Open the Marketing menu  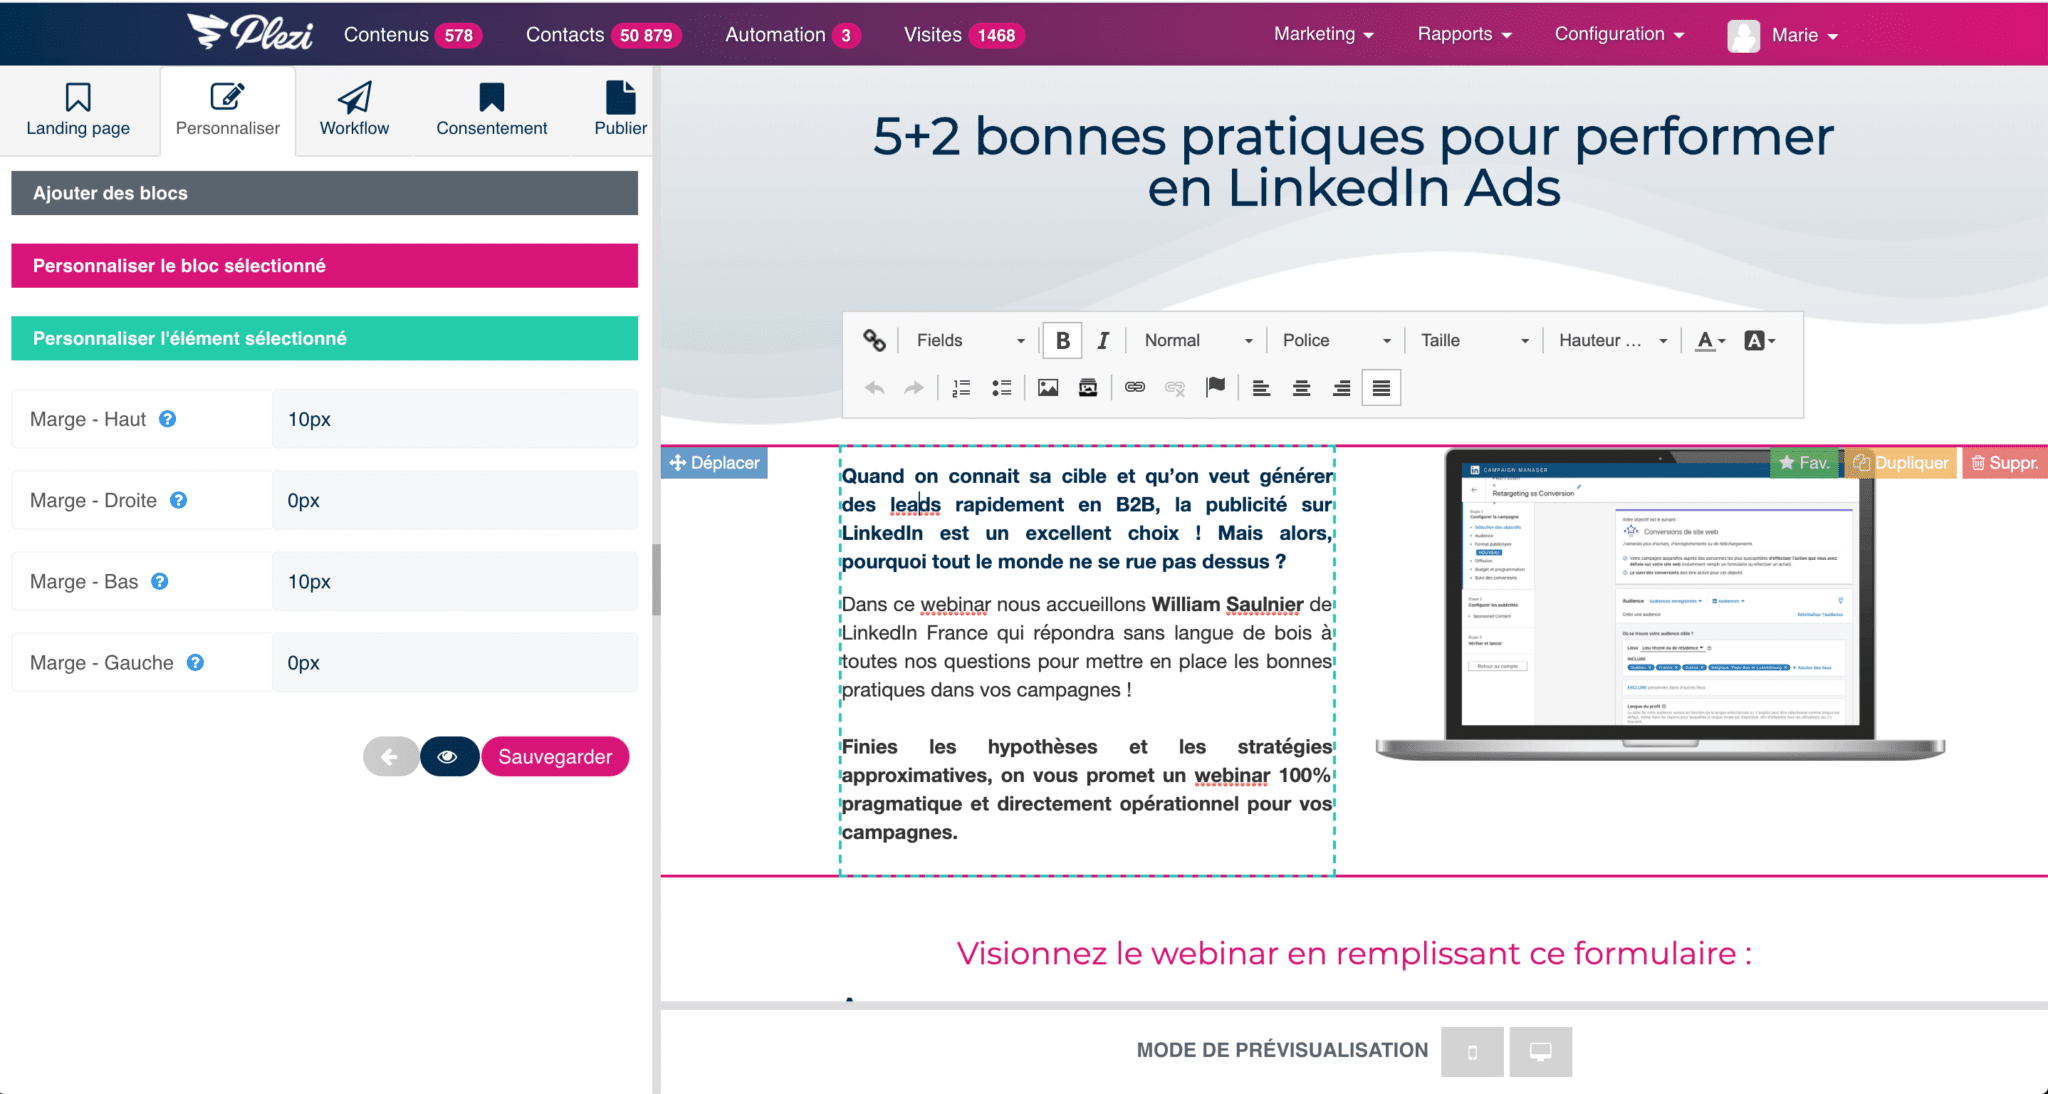pos(1323,34)
